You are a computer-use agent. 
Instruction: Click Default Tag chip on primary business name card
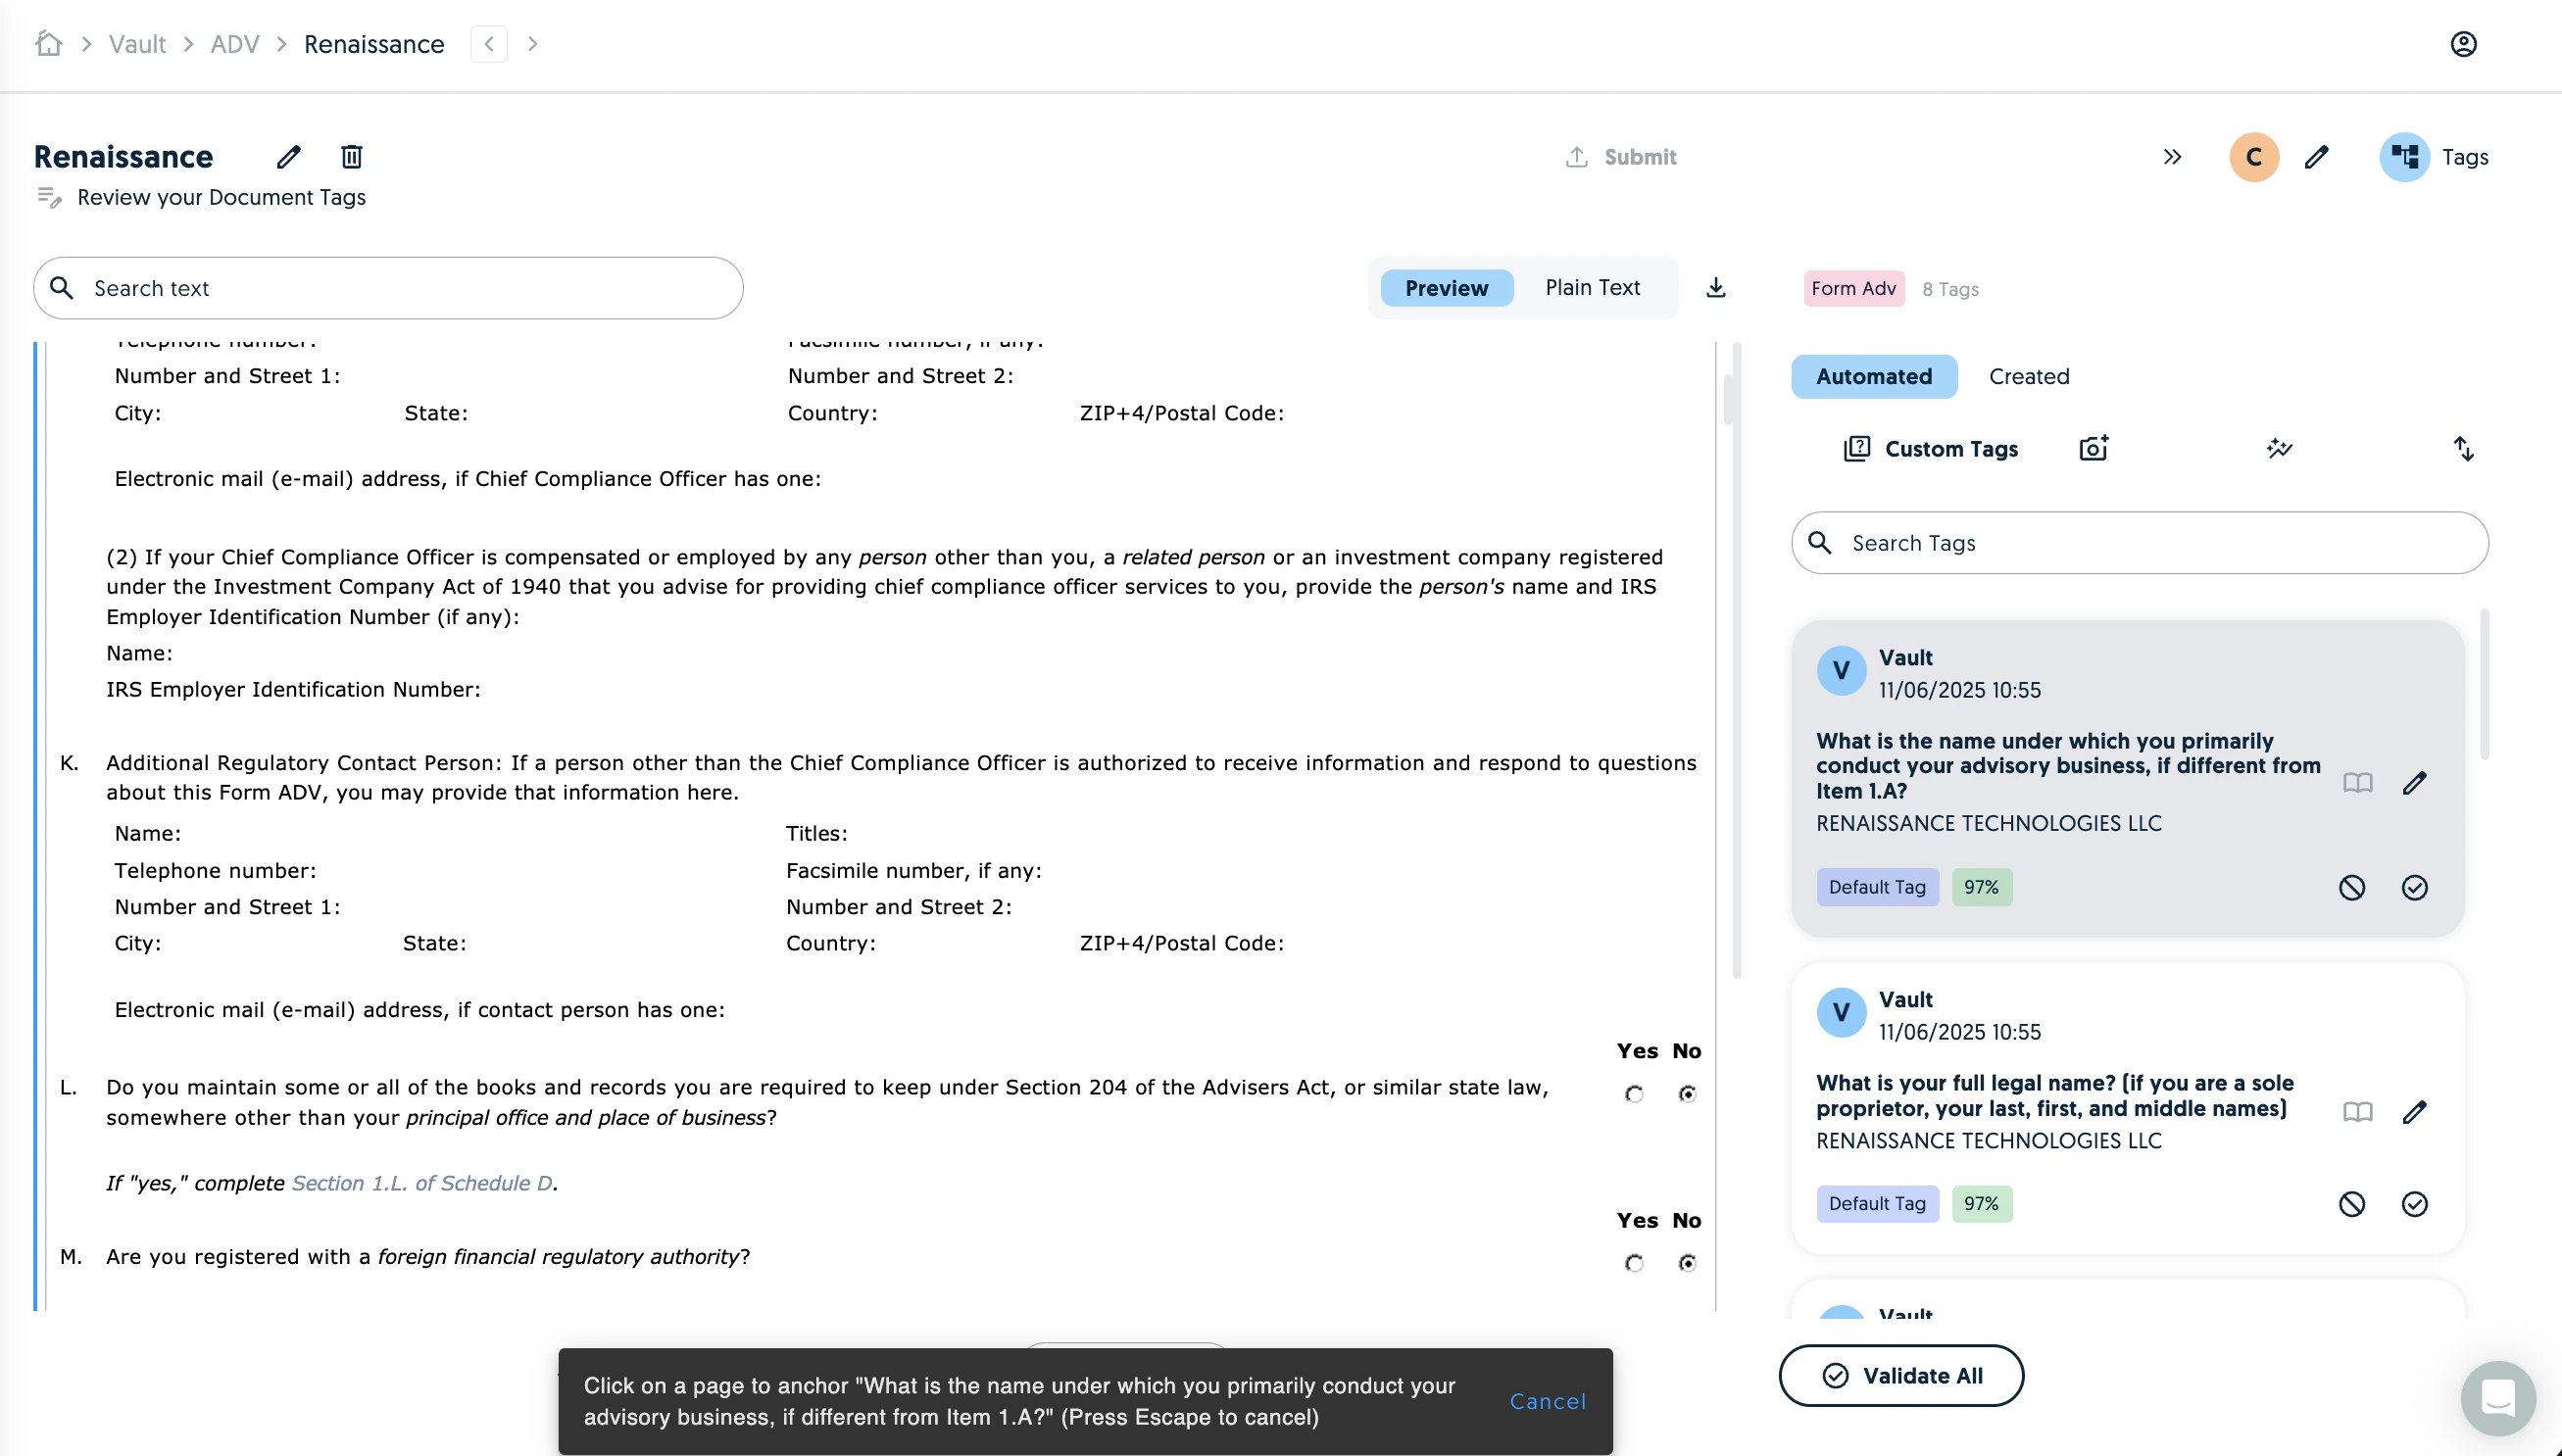(1877, 887)
